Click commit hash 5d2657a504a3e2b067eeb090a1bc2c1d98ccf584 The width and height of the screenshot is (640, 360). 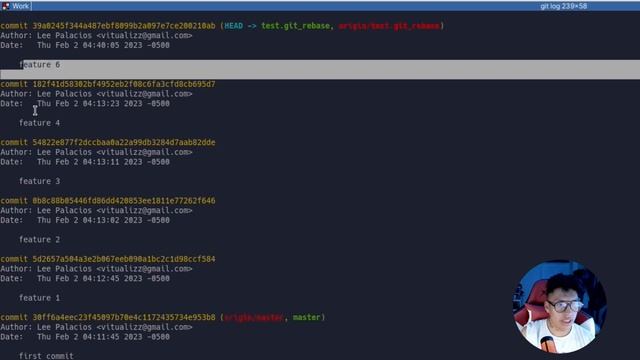click(124, 259)
